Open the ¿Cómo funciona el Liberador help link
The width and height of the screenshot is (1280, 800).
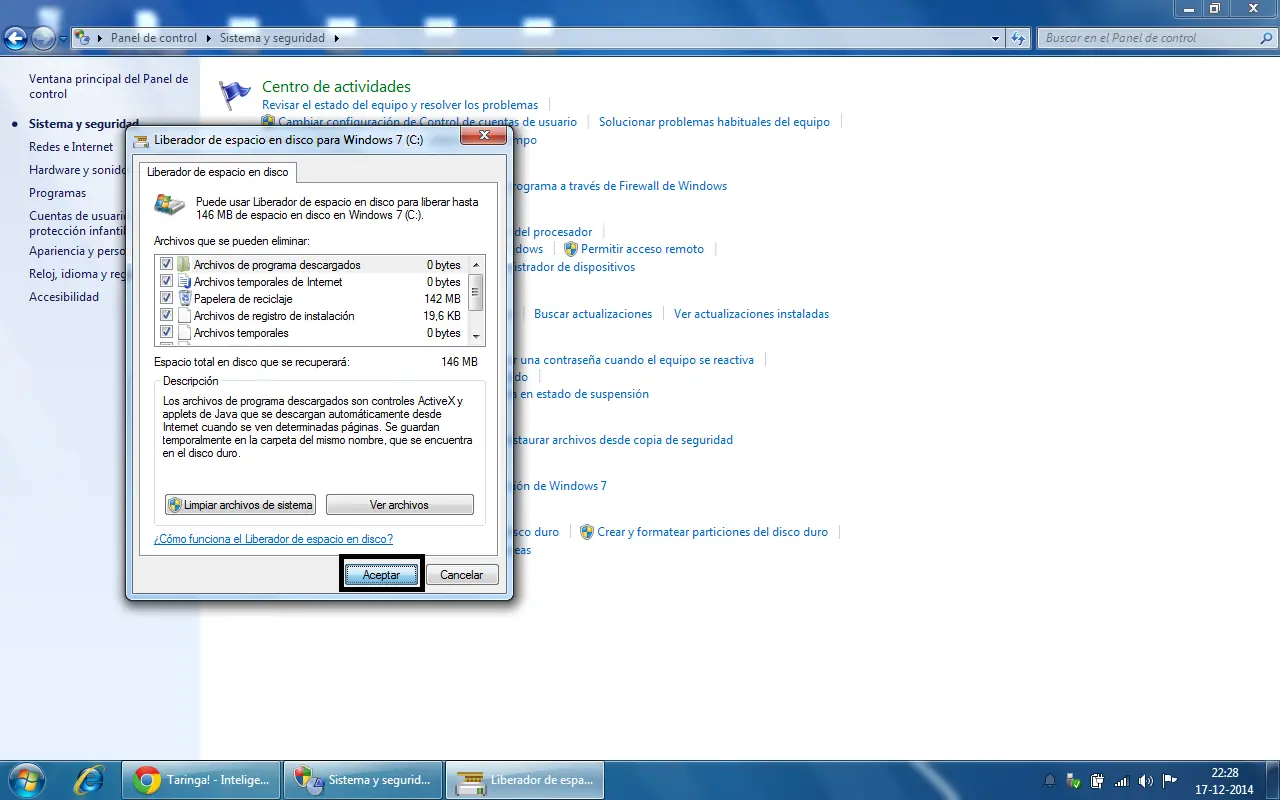[x=273, y=539]
